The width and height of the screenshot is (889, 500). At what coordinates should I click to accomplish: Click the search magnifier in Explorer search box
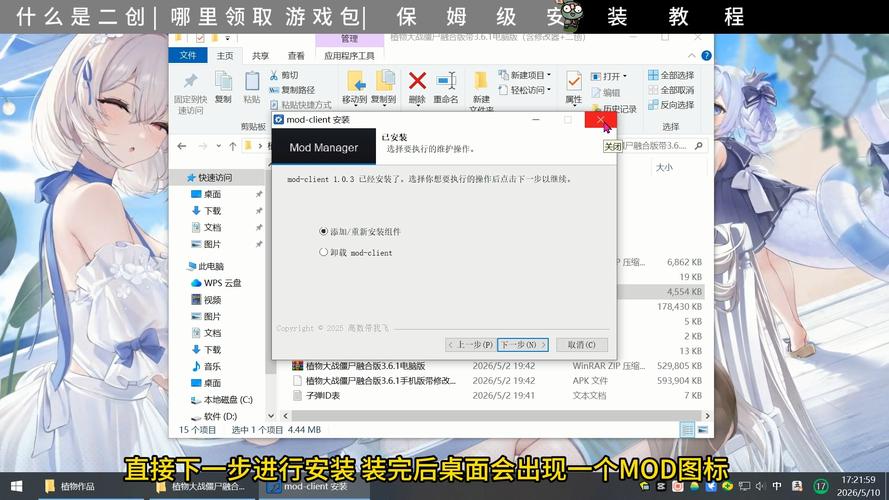(698, 146)
